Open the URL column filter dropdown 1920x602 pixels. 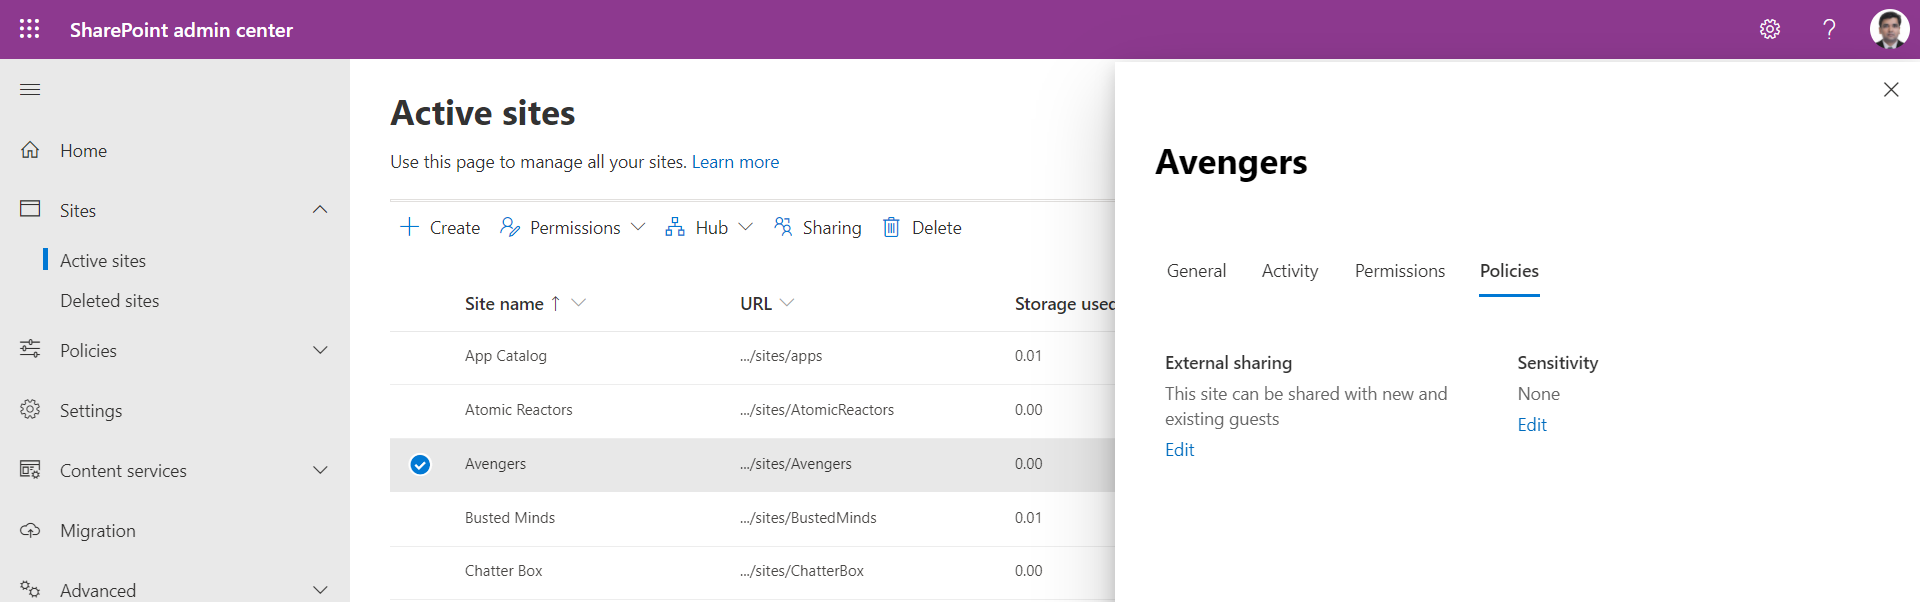[x=787, y=303]
